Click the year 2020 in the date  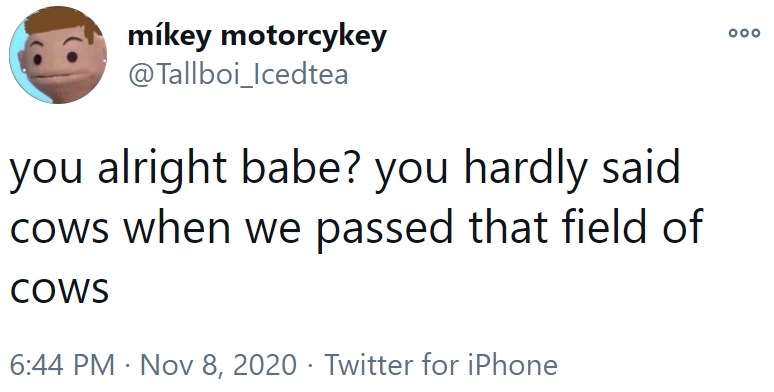(x=264, y=365)
